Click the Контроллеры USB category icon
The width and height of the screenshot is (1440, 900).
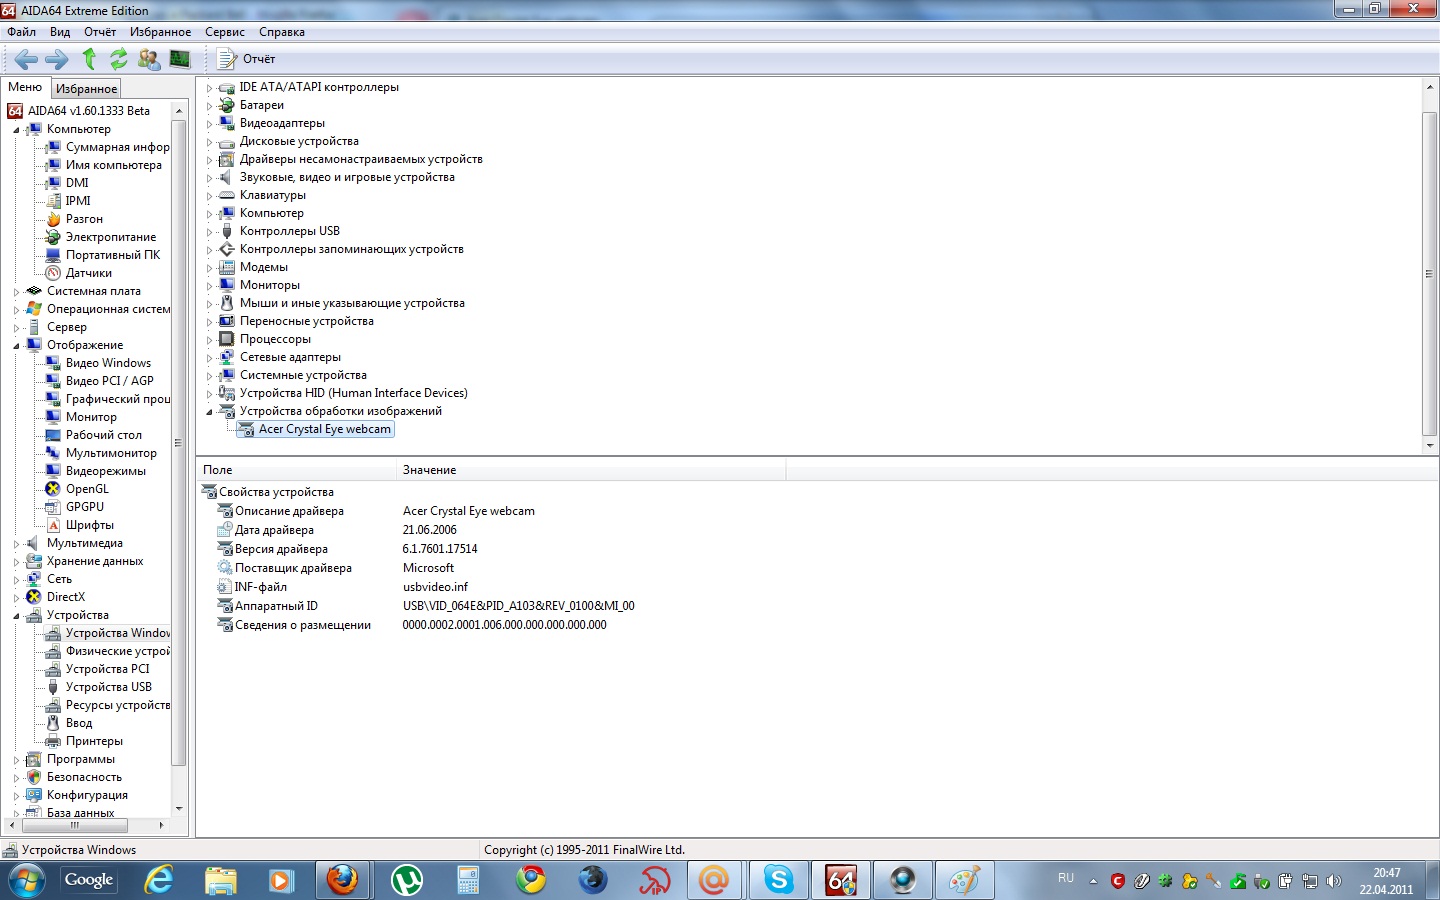(227, 231)
